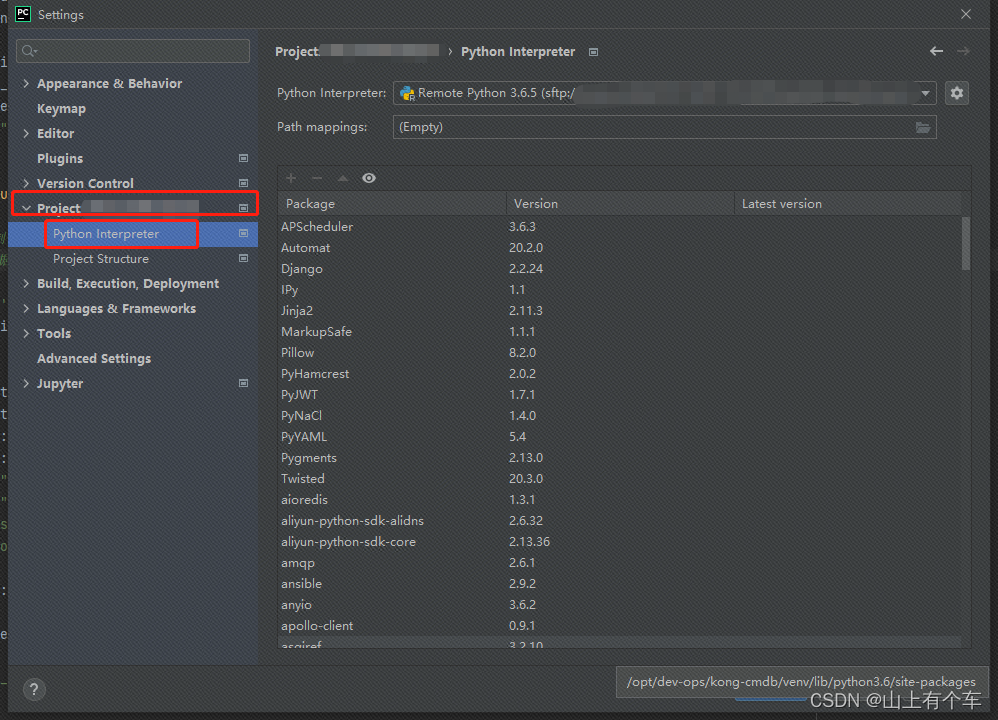Click the Latest version column header
Screen dimensions: 998x720
(x=848, y=204)
